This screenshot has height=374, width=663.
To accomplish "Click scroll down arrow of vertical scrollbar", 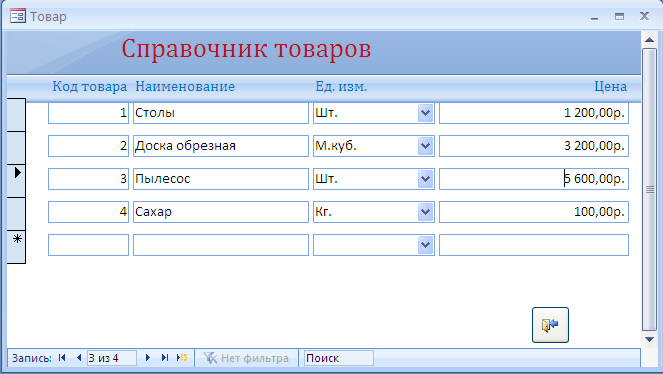I will (x=649, y=339).
